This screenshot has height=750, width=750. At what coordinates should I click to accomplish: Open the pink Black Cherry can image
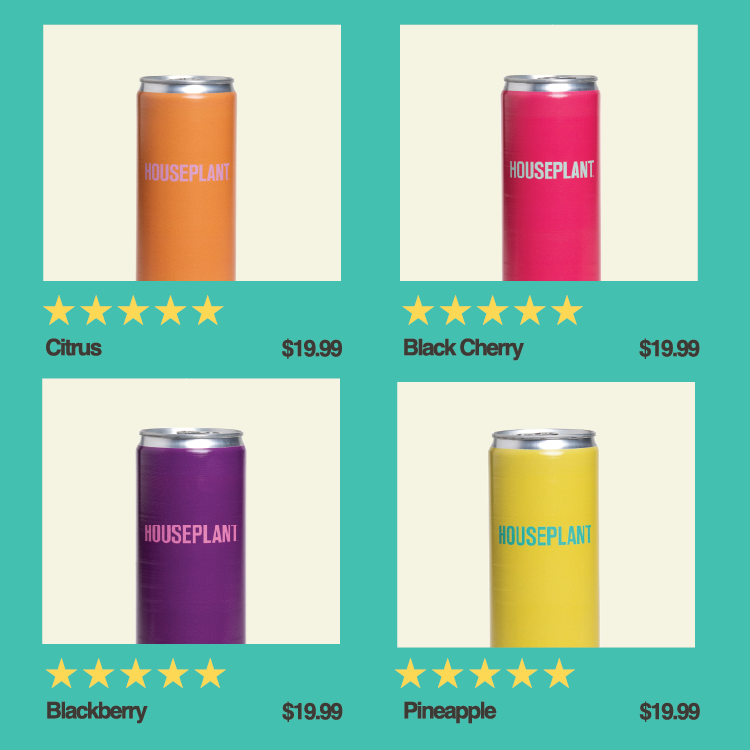549,153
